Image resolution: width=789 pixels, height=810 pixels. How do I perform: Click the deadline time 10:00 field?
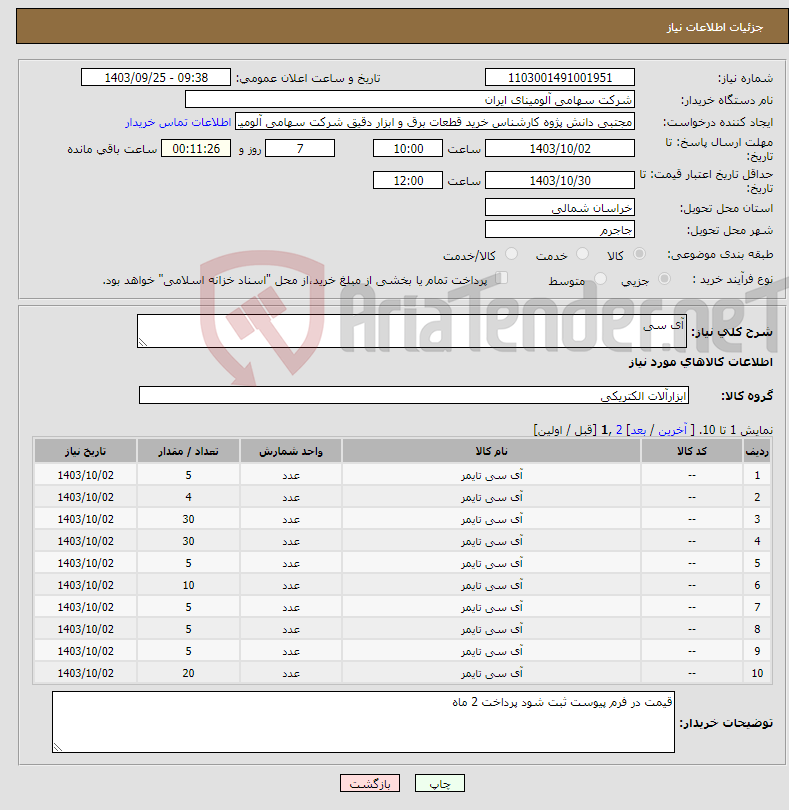408,149
